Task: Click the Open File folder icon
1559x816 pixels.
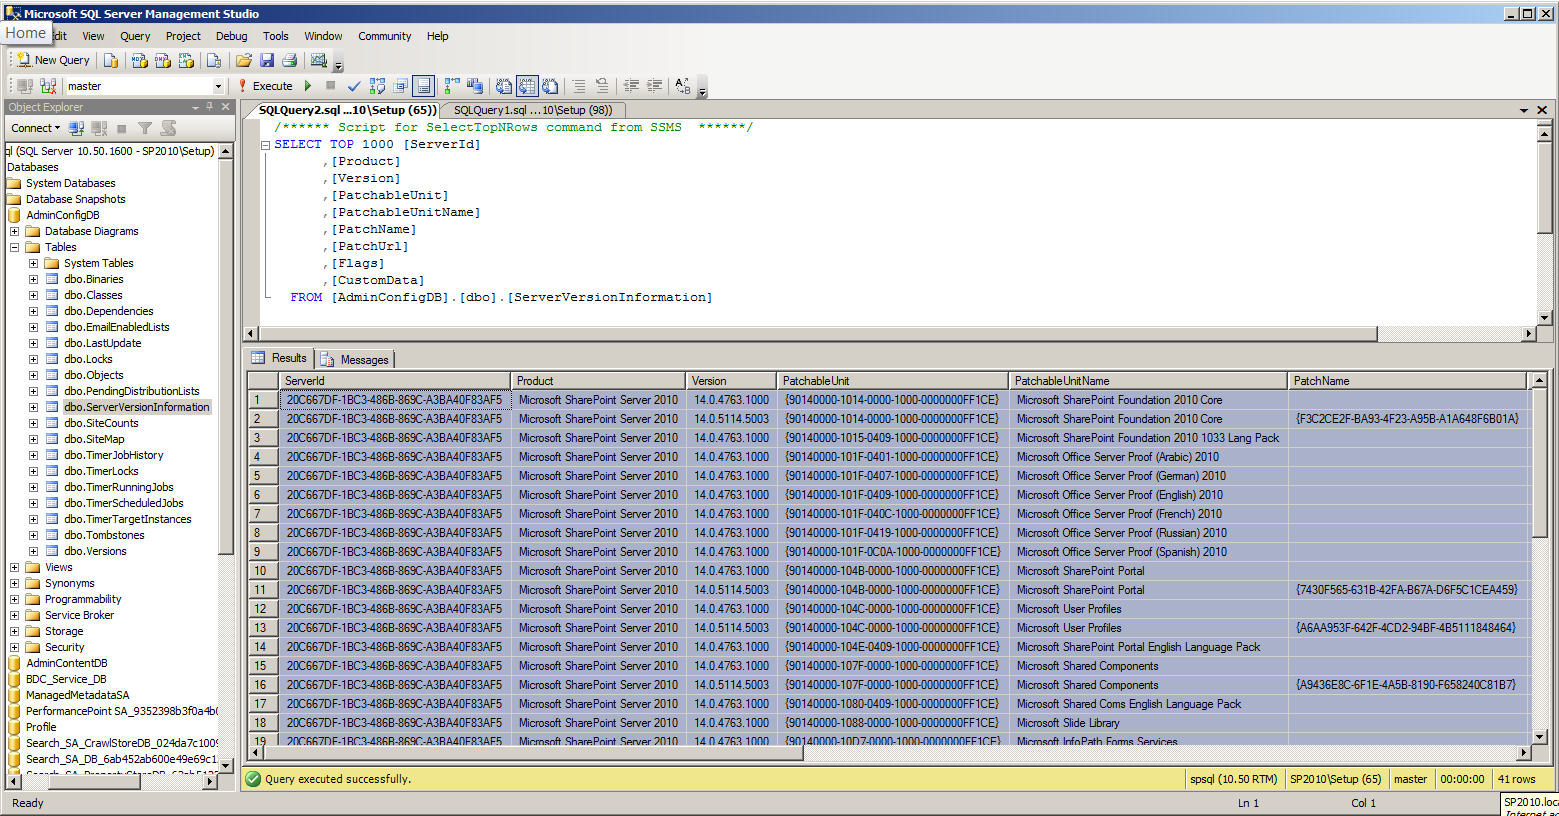Action: tap(244, 60)
